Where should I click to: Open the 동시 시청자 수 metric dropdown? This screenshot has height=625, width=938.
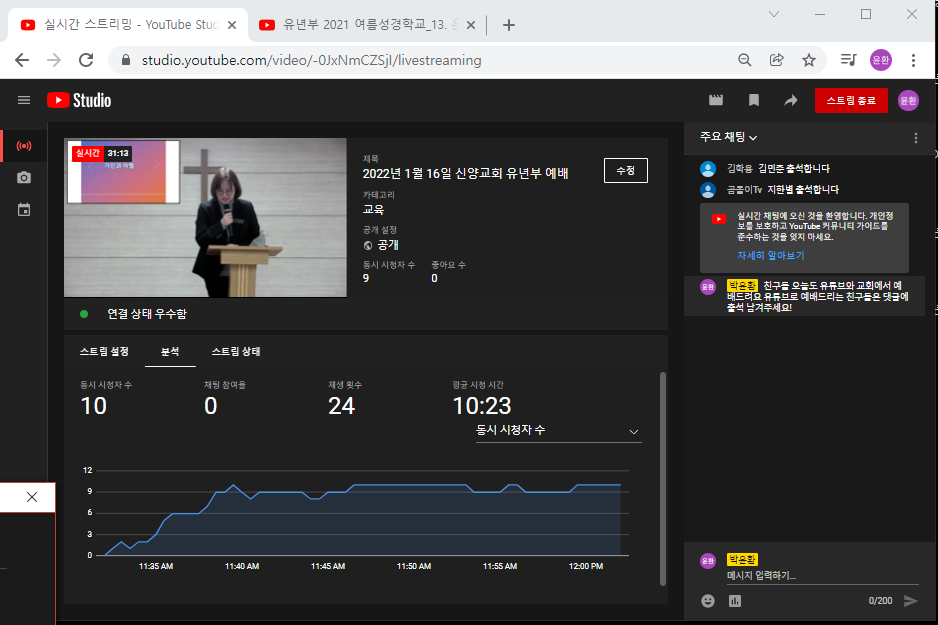(634, 431)
